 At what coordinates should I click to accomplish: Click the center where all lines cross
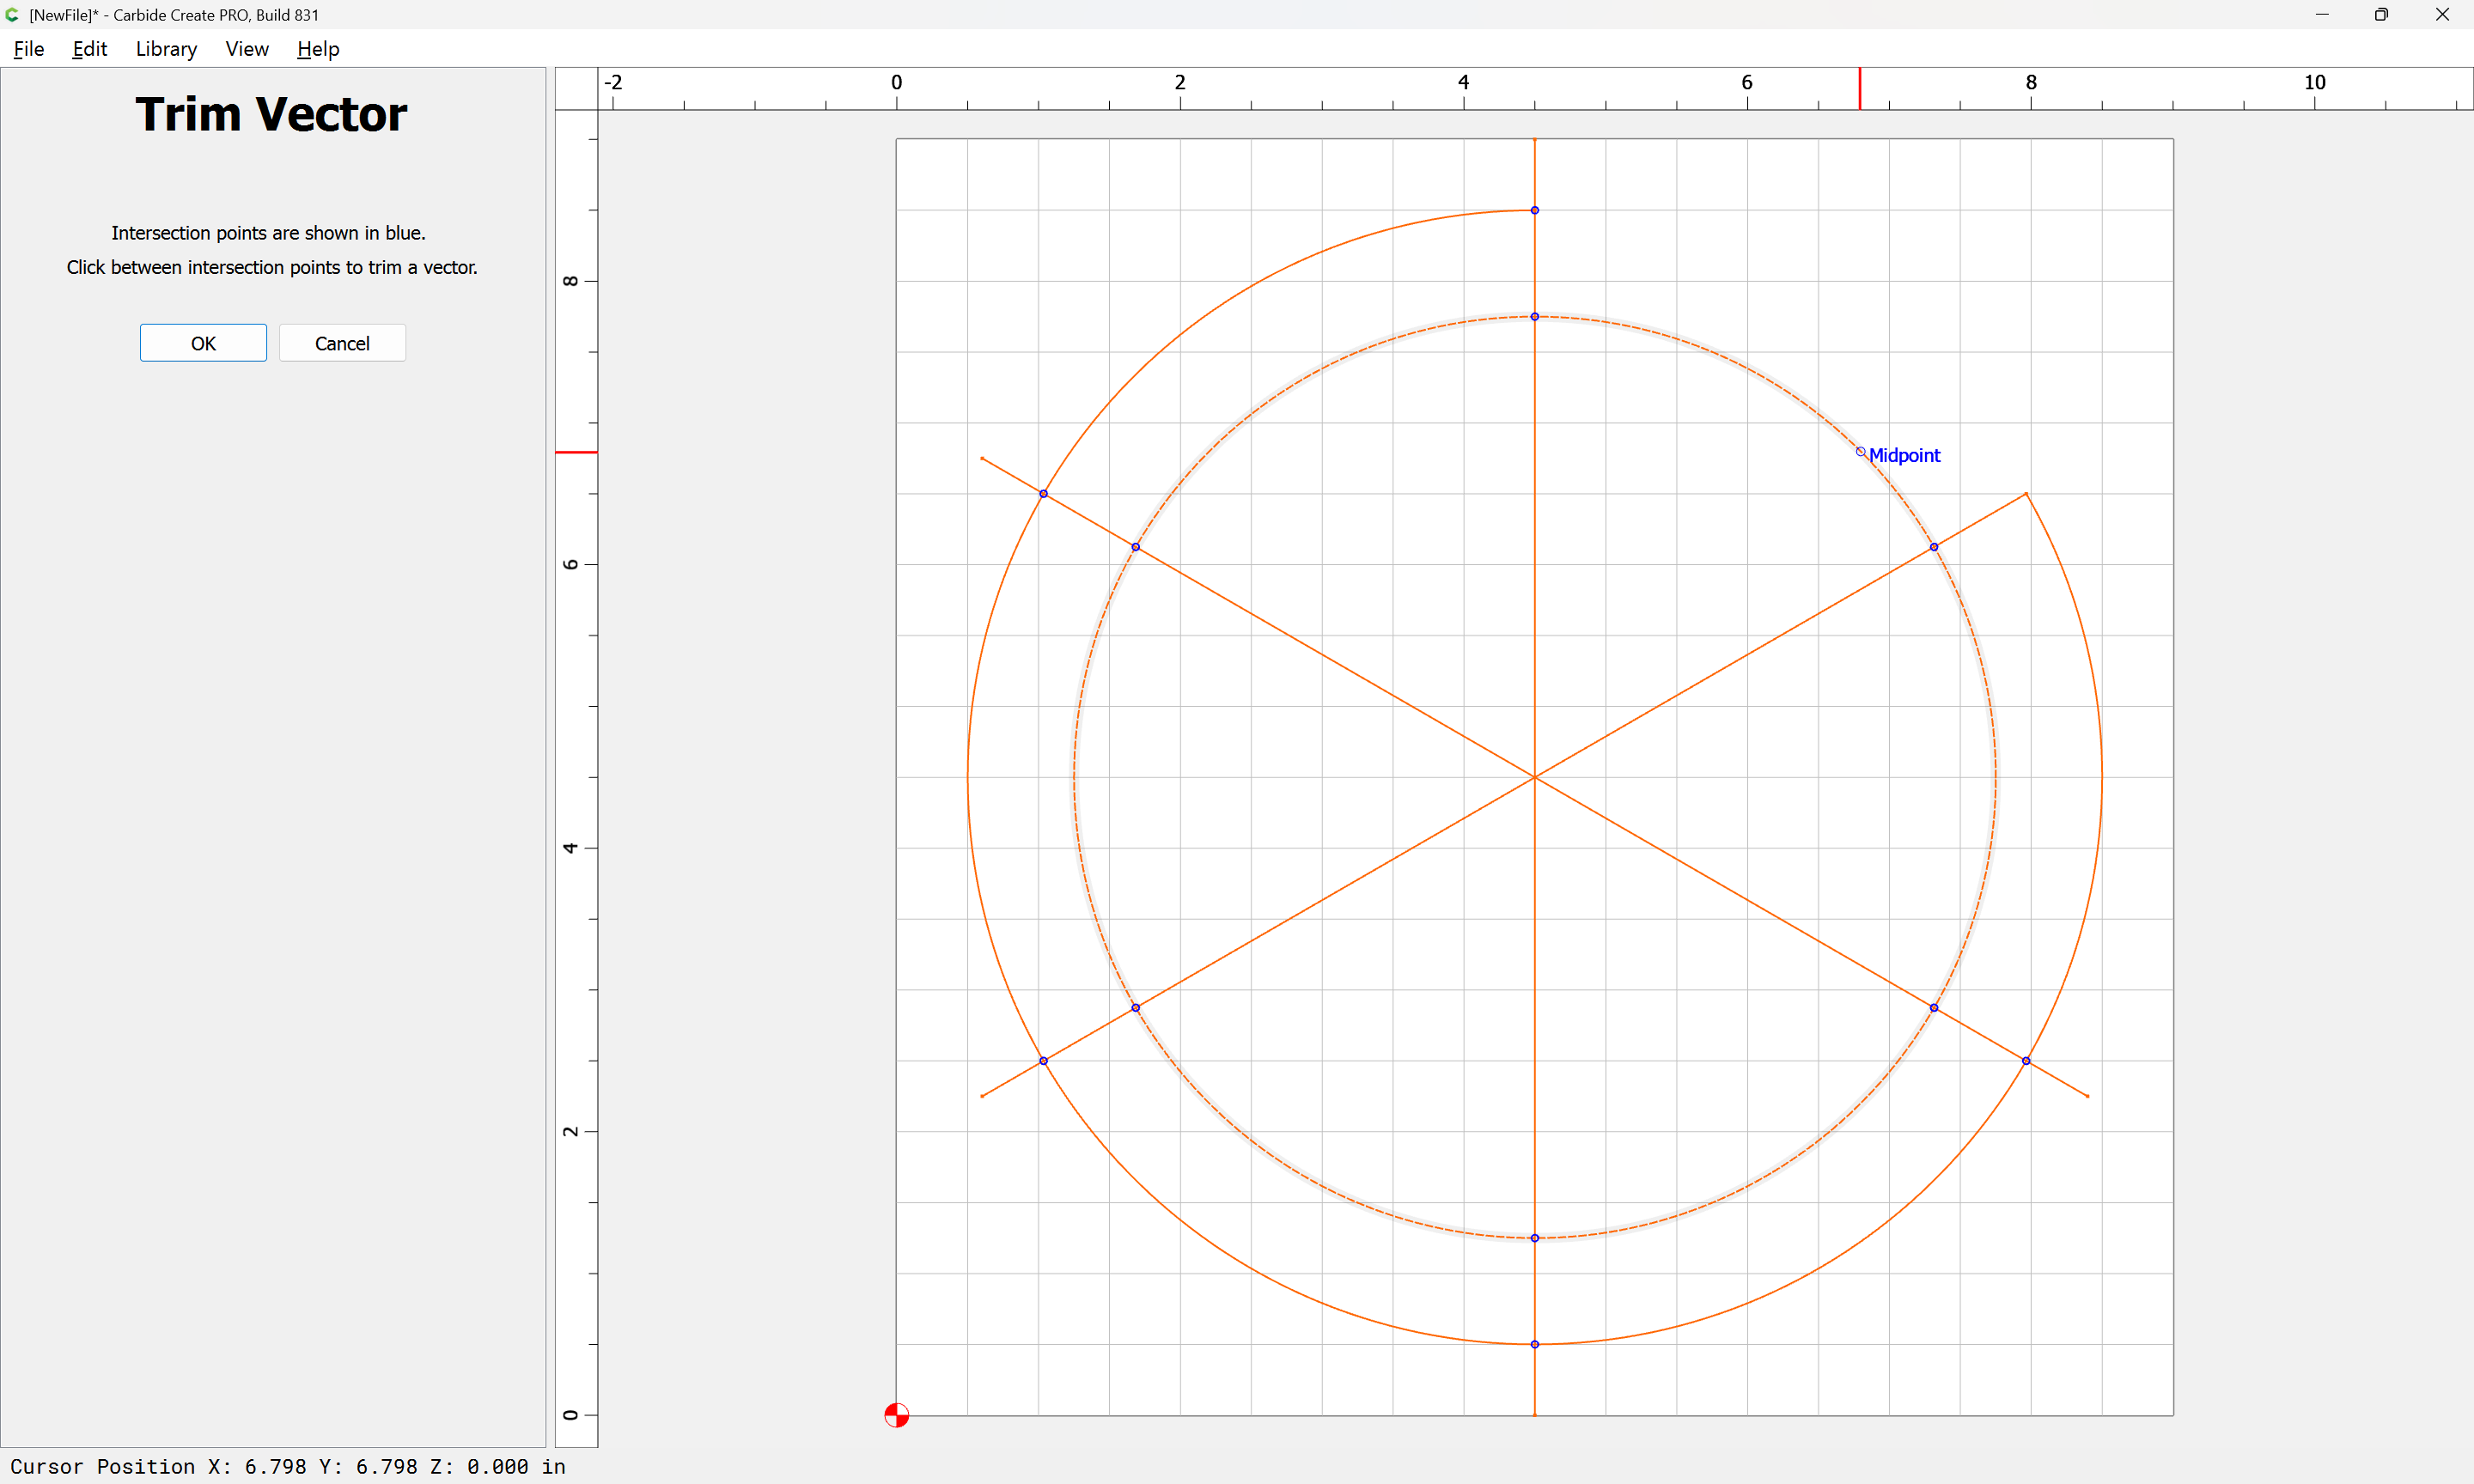click(1534, 777)
